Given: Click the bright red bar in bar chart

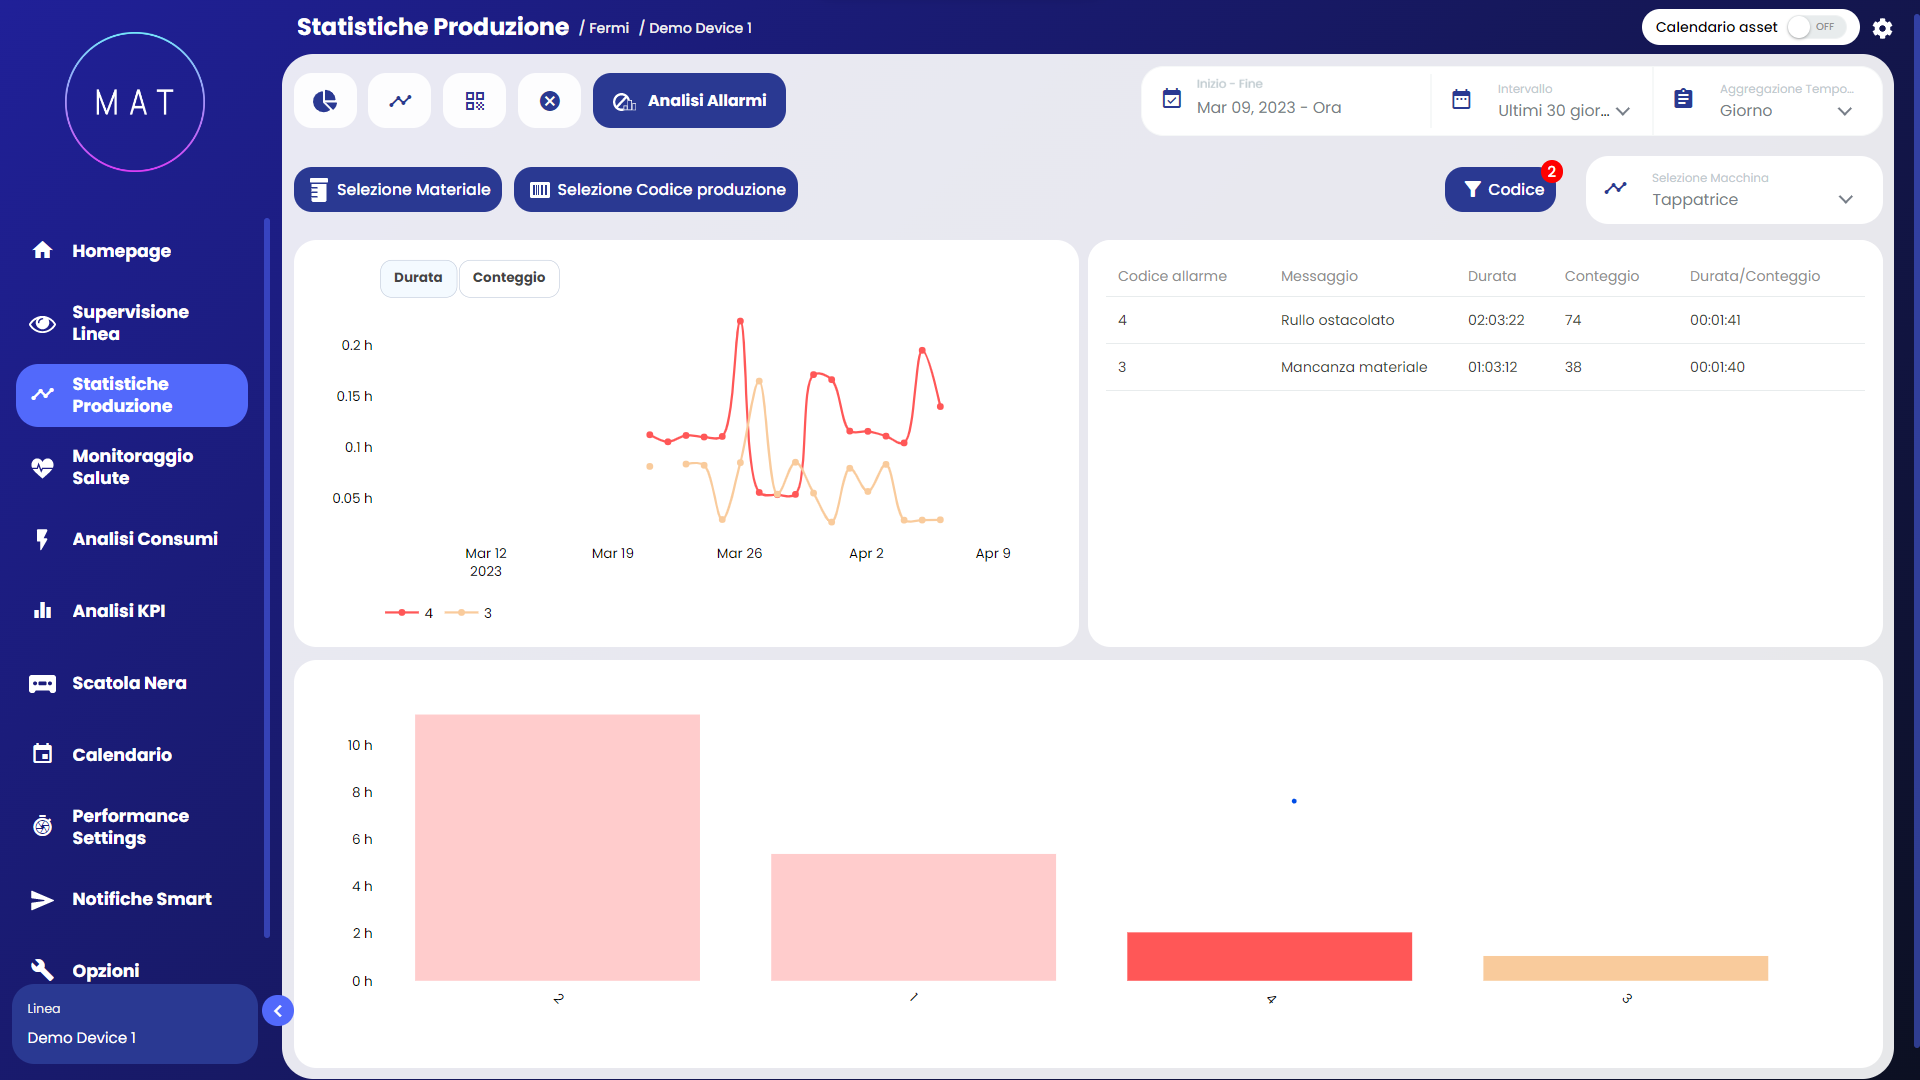Looking at the screenshot, I should coord(1269,956).
